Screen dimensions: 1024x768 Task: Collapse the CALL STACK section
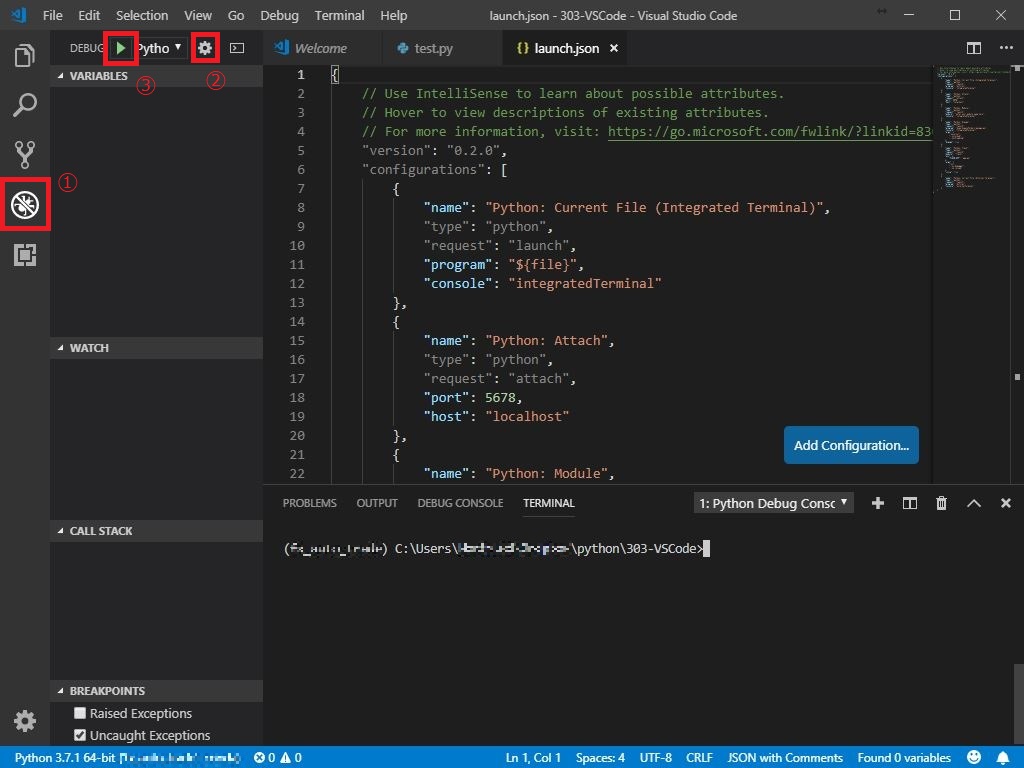coord(157,531)
